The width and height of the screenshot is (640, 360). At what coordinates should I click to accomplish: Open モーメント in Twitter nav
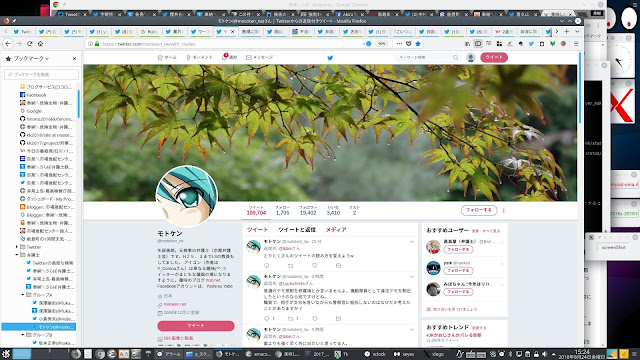tap(200, 58)
